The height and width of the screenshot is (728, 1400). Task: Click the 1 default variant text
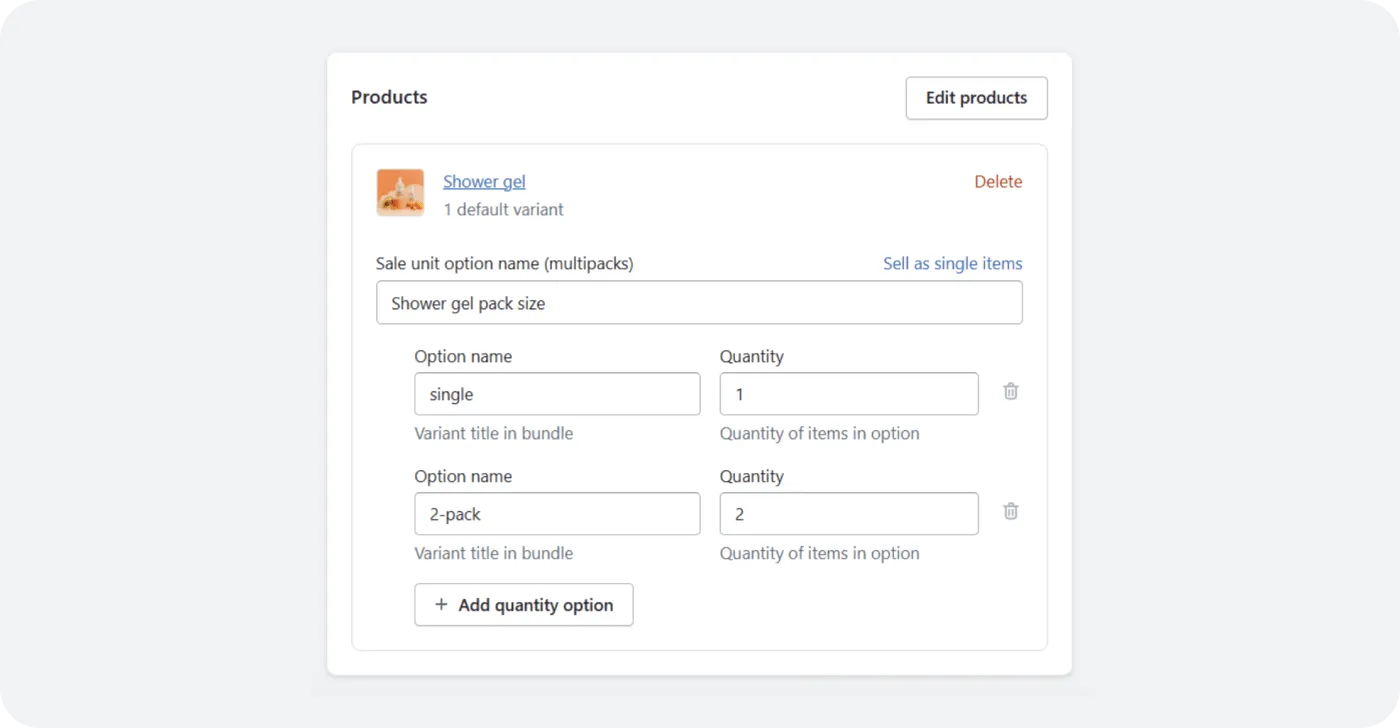(503, 210)
